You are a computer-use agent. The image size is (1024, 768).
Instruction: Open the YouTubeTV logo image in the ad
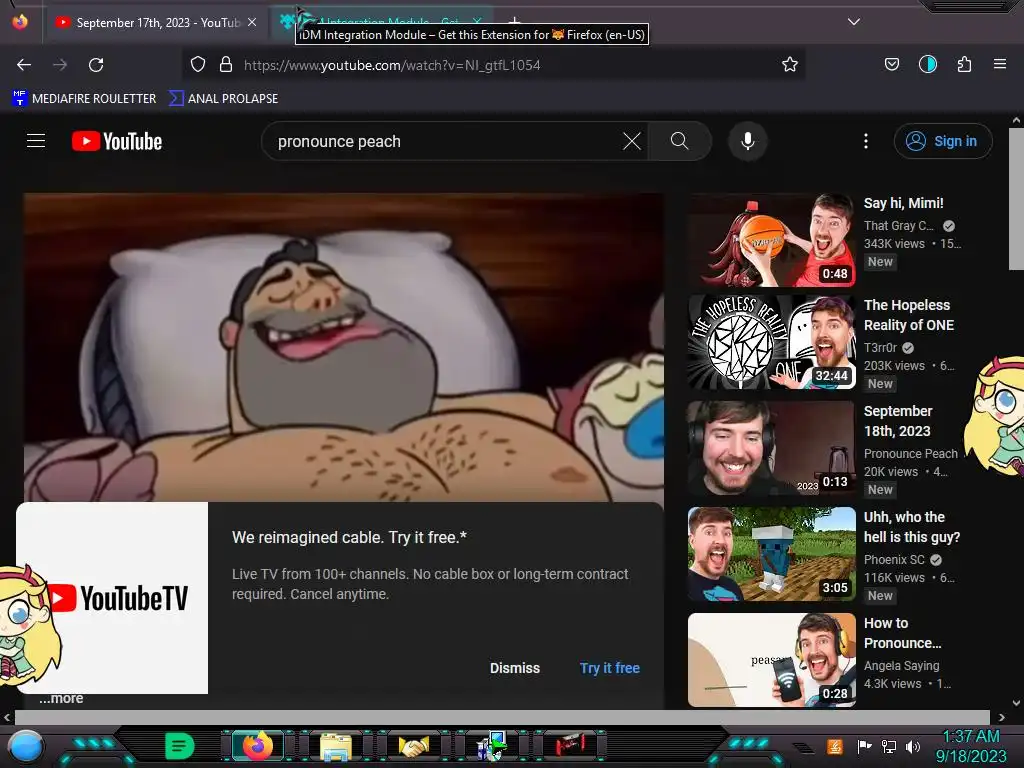(112, 598)
